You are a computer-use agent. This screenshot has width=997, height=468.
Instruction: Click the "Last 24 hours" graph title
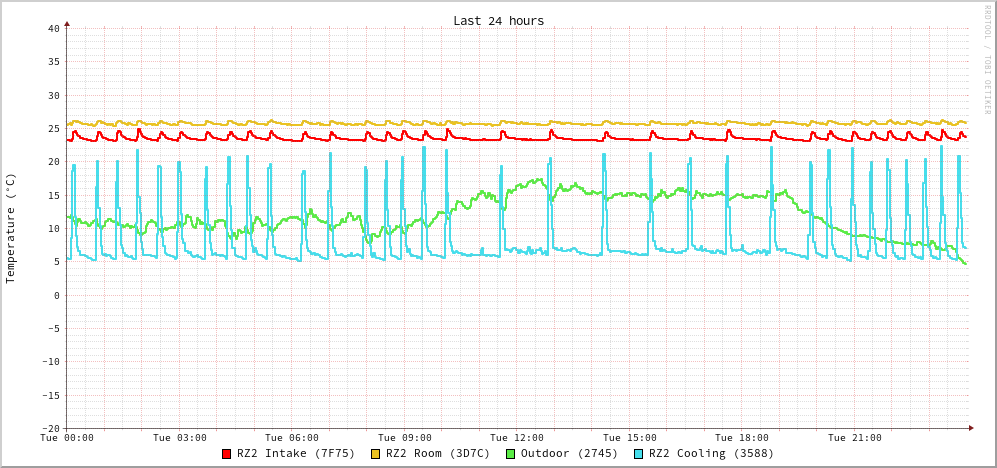pyautogui.click(x=498, y=21)
